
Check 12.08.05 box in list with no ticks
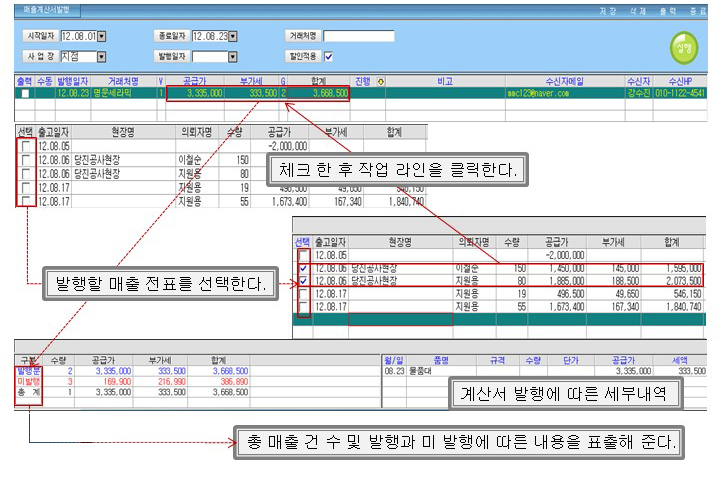[26, 146]
